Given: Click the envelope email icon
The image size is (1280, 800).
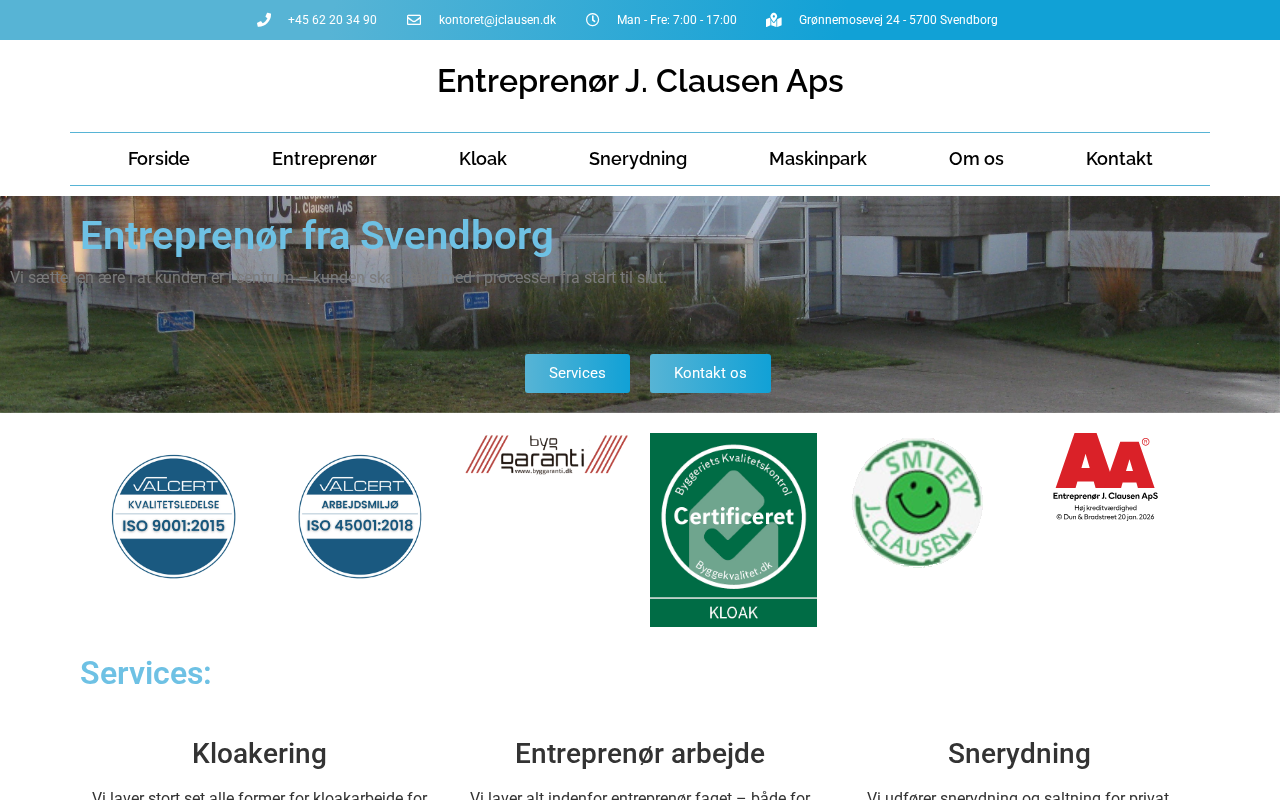Looking at the screenshot, I should [414, 20].
